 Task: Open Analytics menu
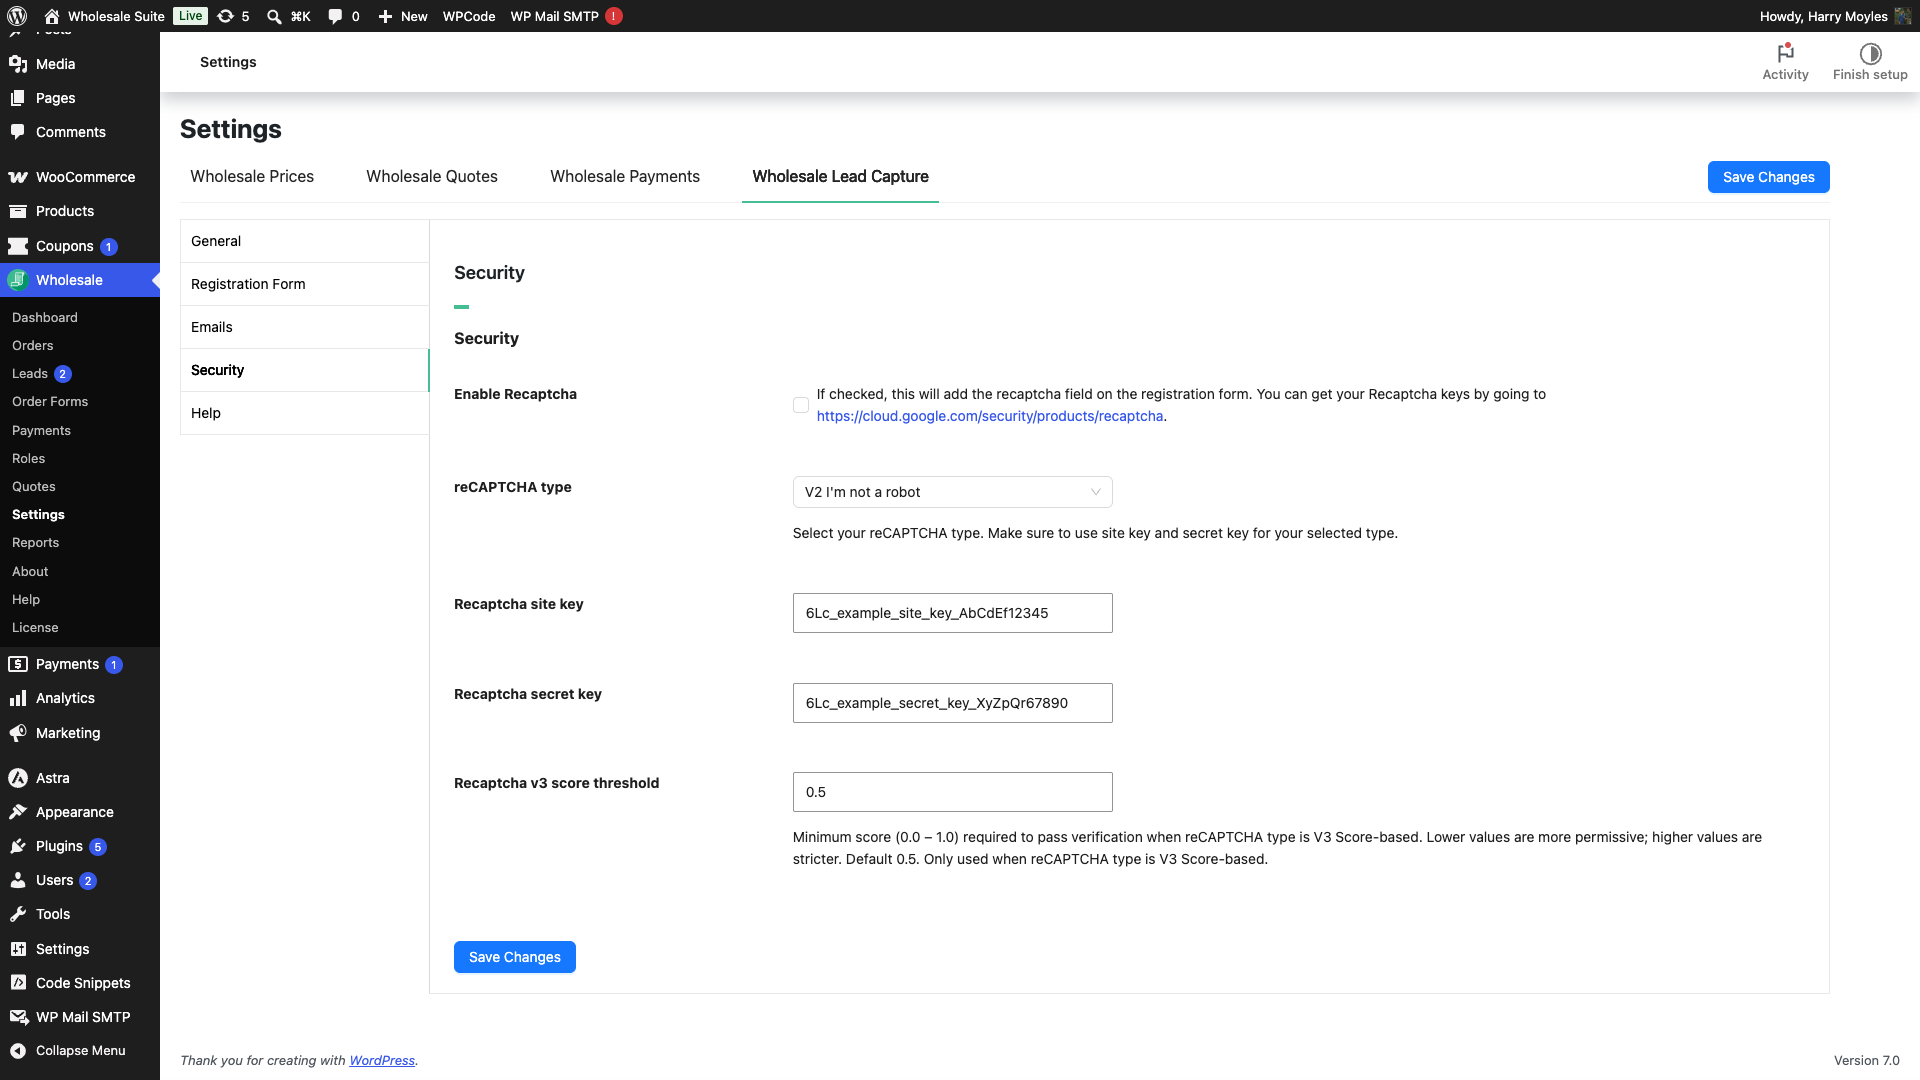pyautogui.click(x=80, y=698)
